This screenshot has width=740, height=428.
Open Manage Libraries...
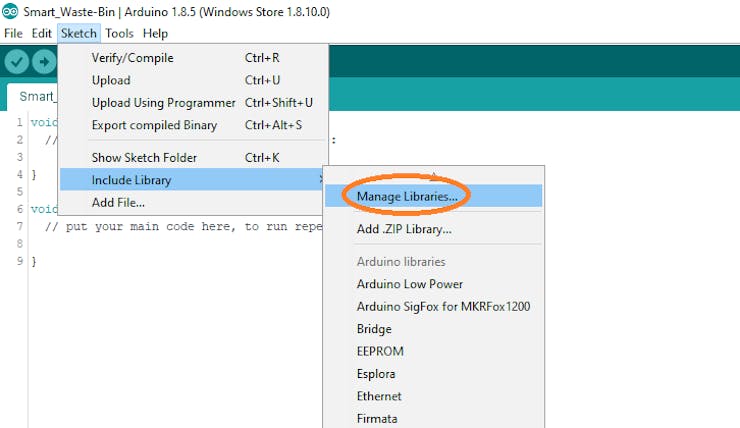point(434,196)
